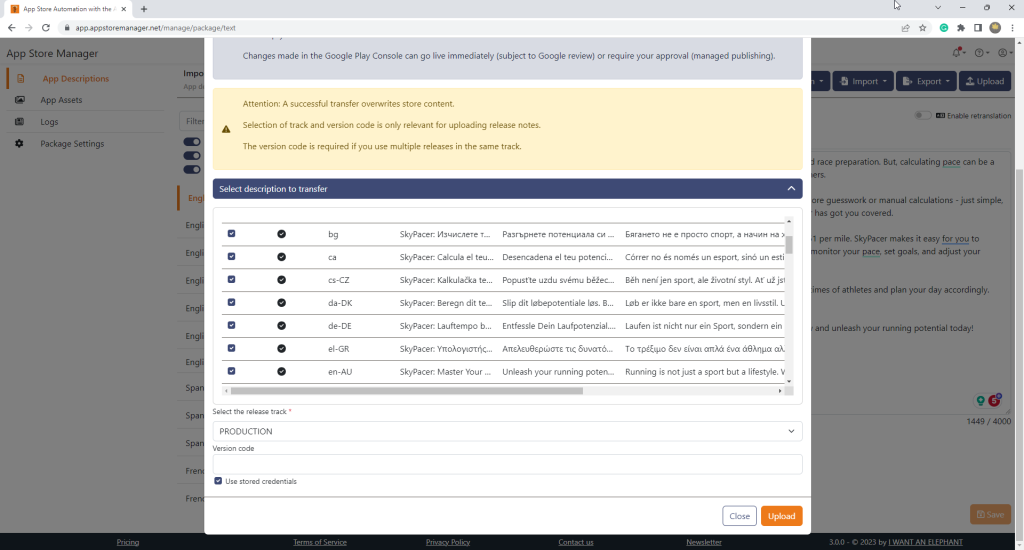Image resolution: width=1024 pixels, height=550 pixels.
Task: Click the de-DE language code cell
Action: (340, 325)
